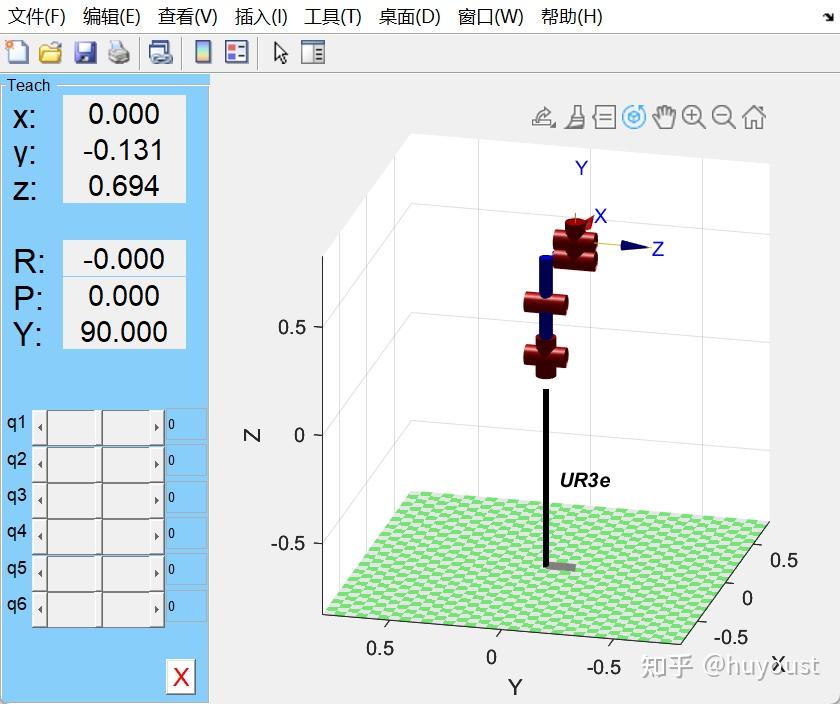Save the figure with the floppy disk icon

tap(85, 52)
